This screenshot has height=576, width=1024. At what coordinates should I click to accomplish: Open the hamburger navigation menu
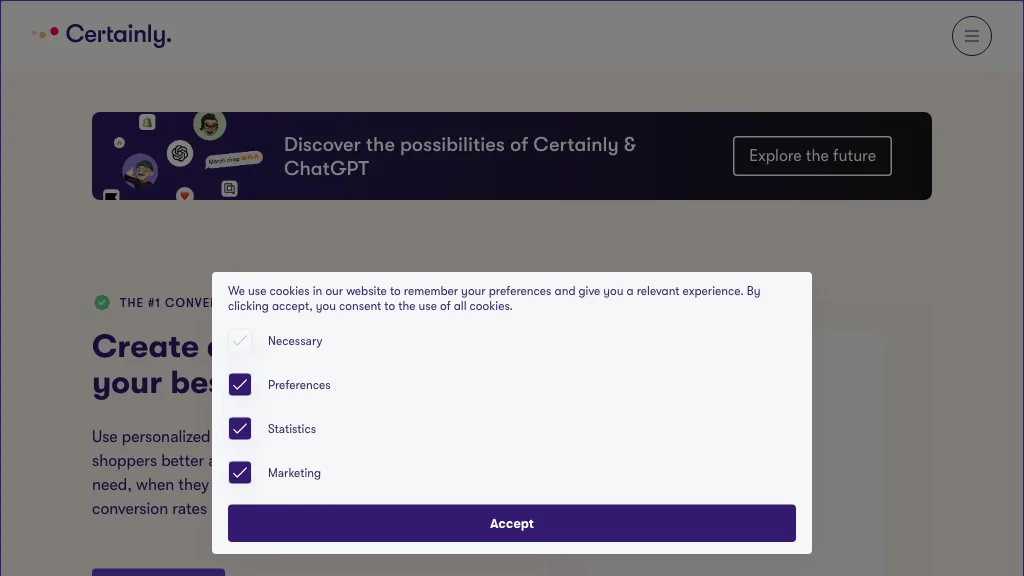point(971,36)
